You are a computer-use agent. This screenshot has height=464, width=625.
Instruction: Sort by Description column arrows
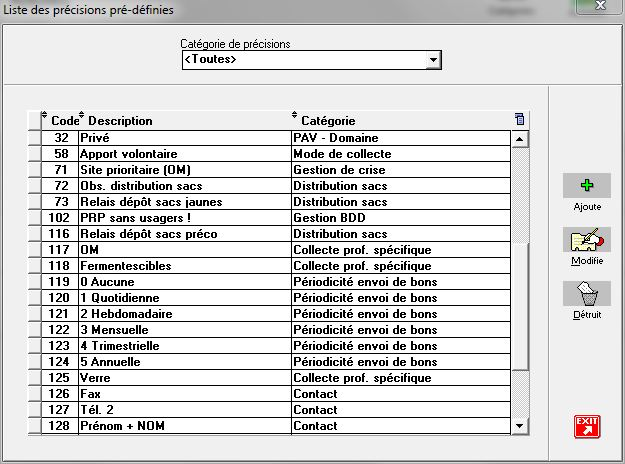[82, 118]
